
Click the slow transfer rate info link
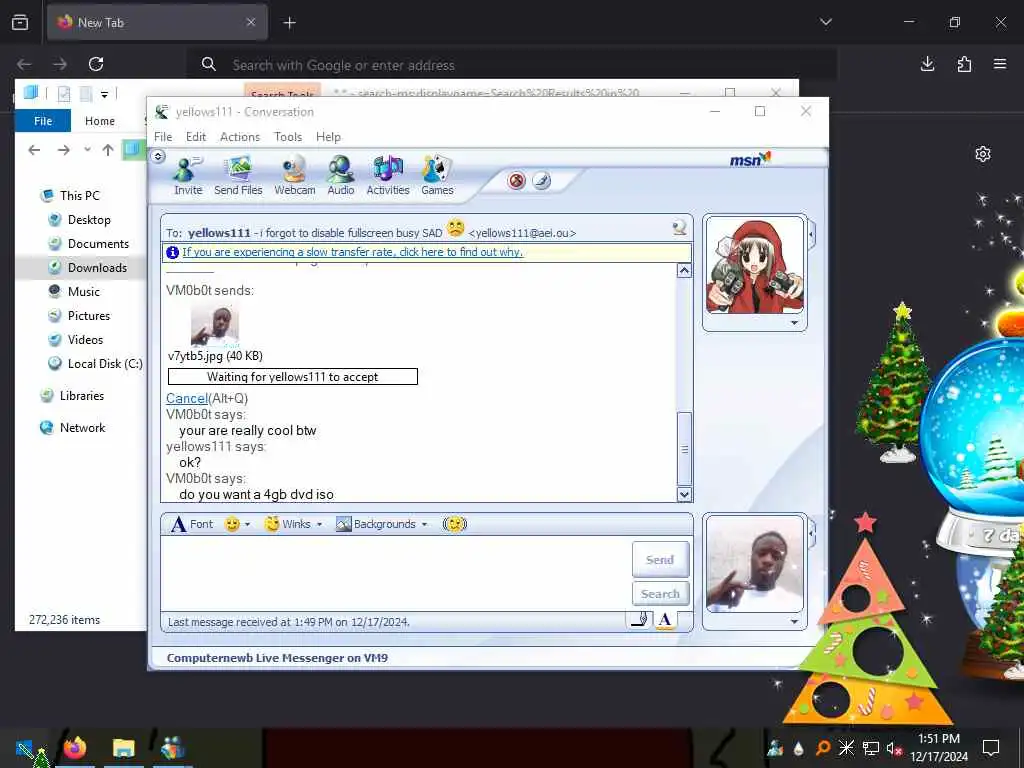(353, 252)
